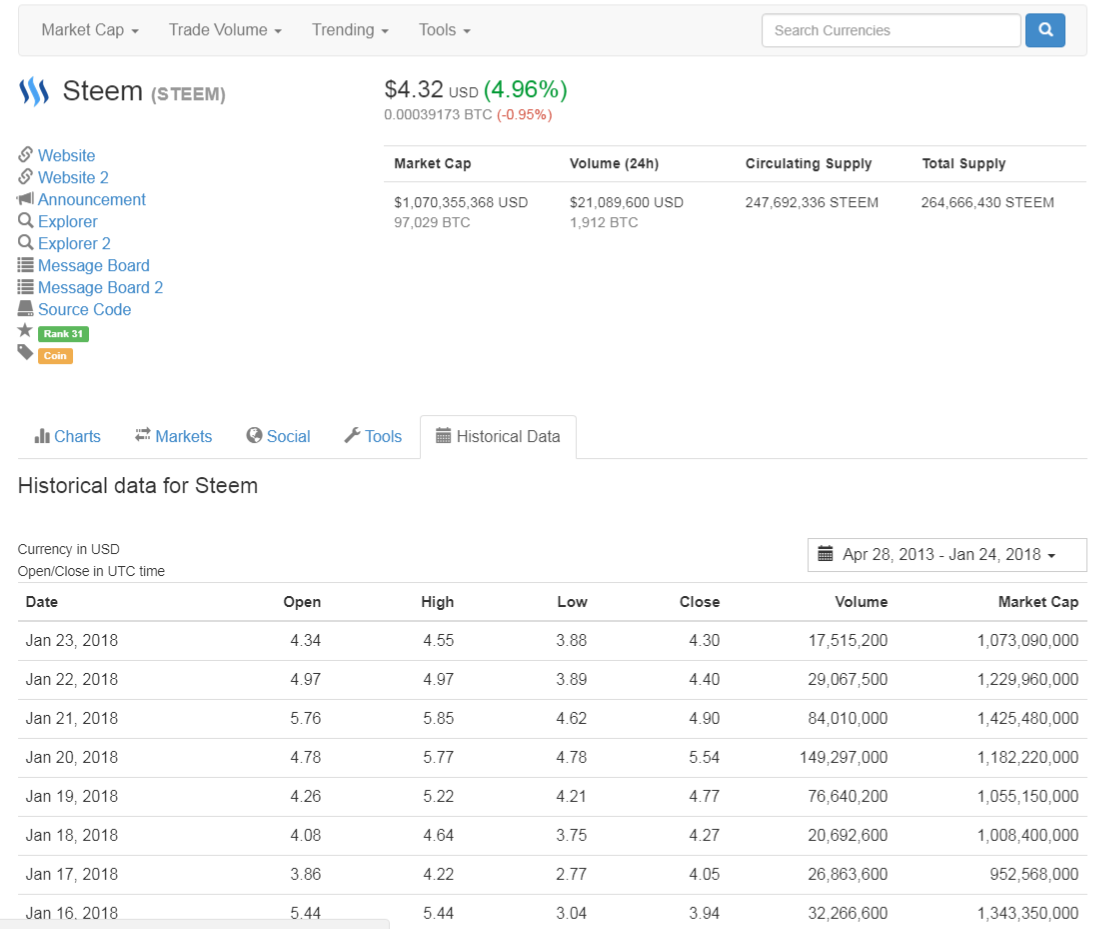Screen dimensions: 1110x929
Task: Switch to the Markets tab
Action: (x=174, y=436)
